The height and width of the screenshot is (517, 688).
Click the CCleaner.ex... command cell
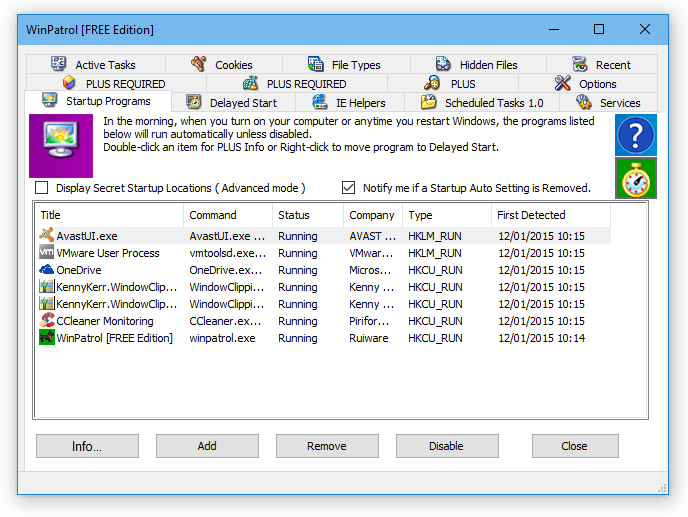coord(225,321)
